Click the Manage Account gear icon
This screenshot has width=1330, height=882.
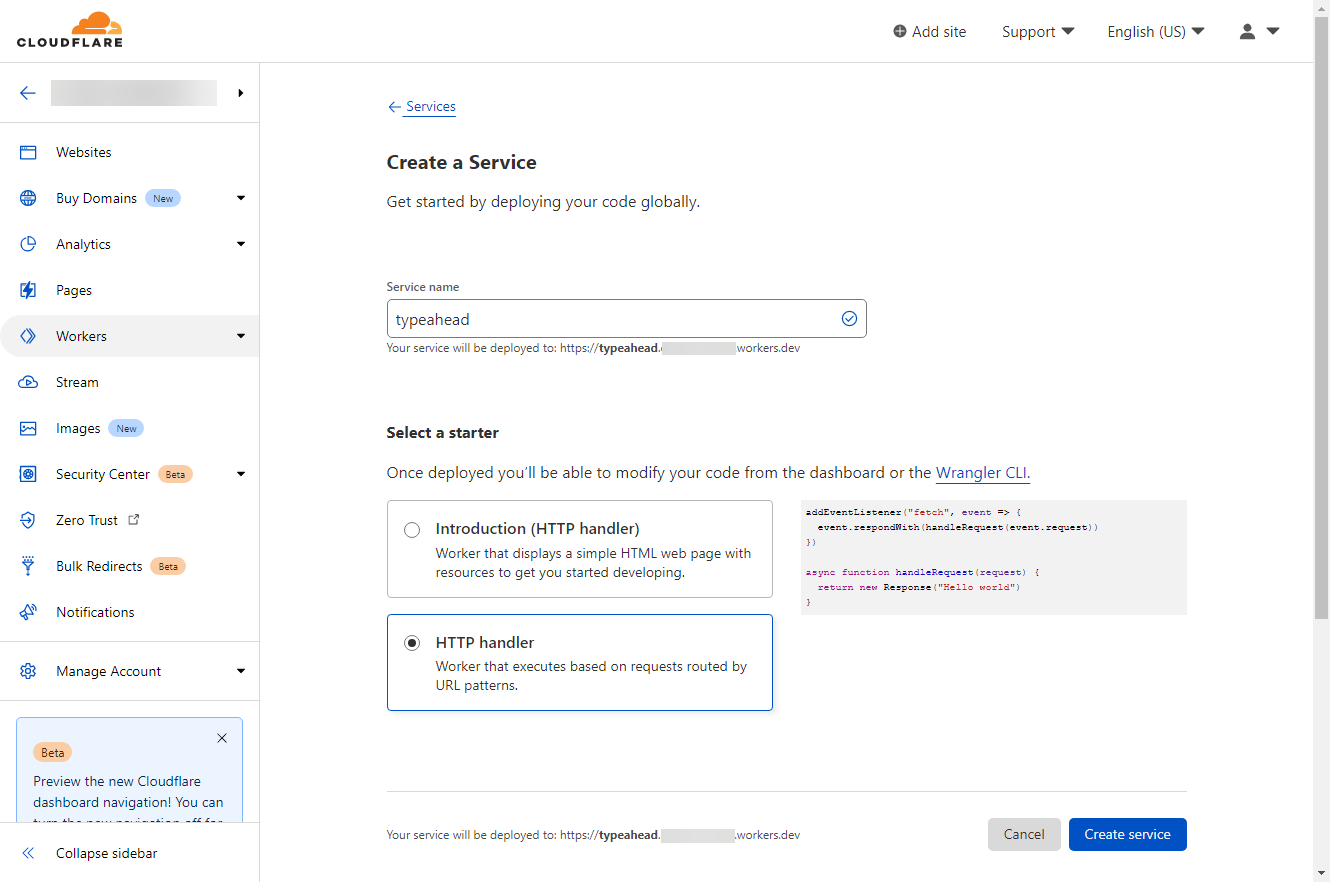point(28,671)
